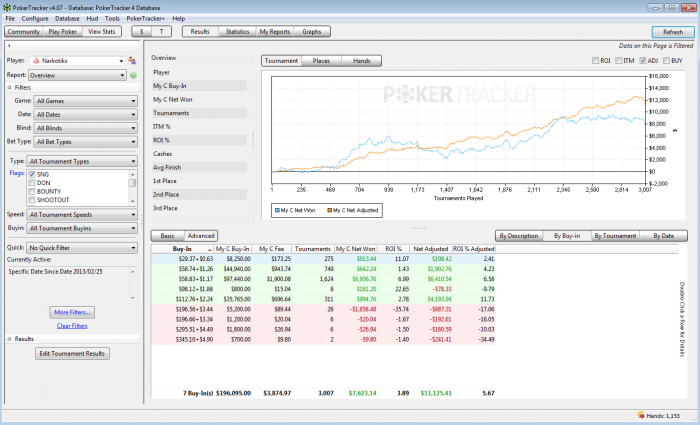Show the Hands graph tab
This screenshot has height=425, width=700.
click(362, 61)
